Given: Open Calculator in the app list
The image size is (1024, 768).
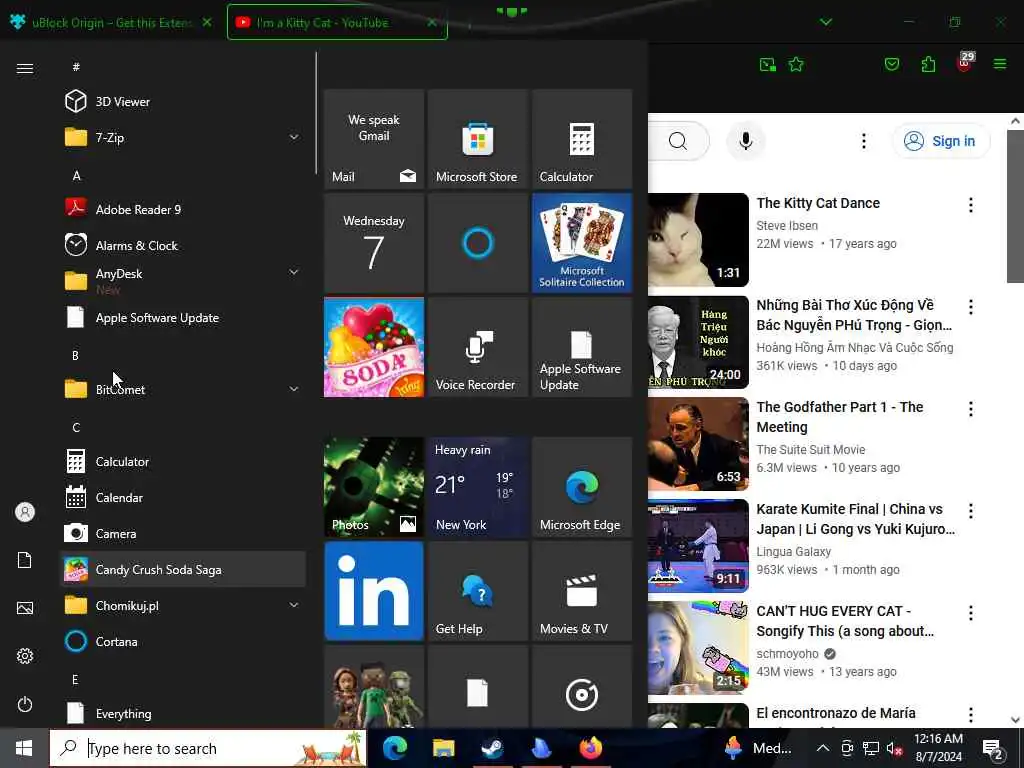Looking at the screenshot, I should [x=183, y=462].
